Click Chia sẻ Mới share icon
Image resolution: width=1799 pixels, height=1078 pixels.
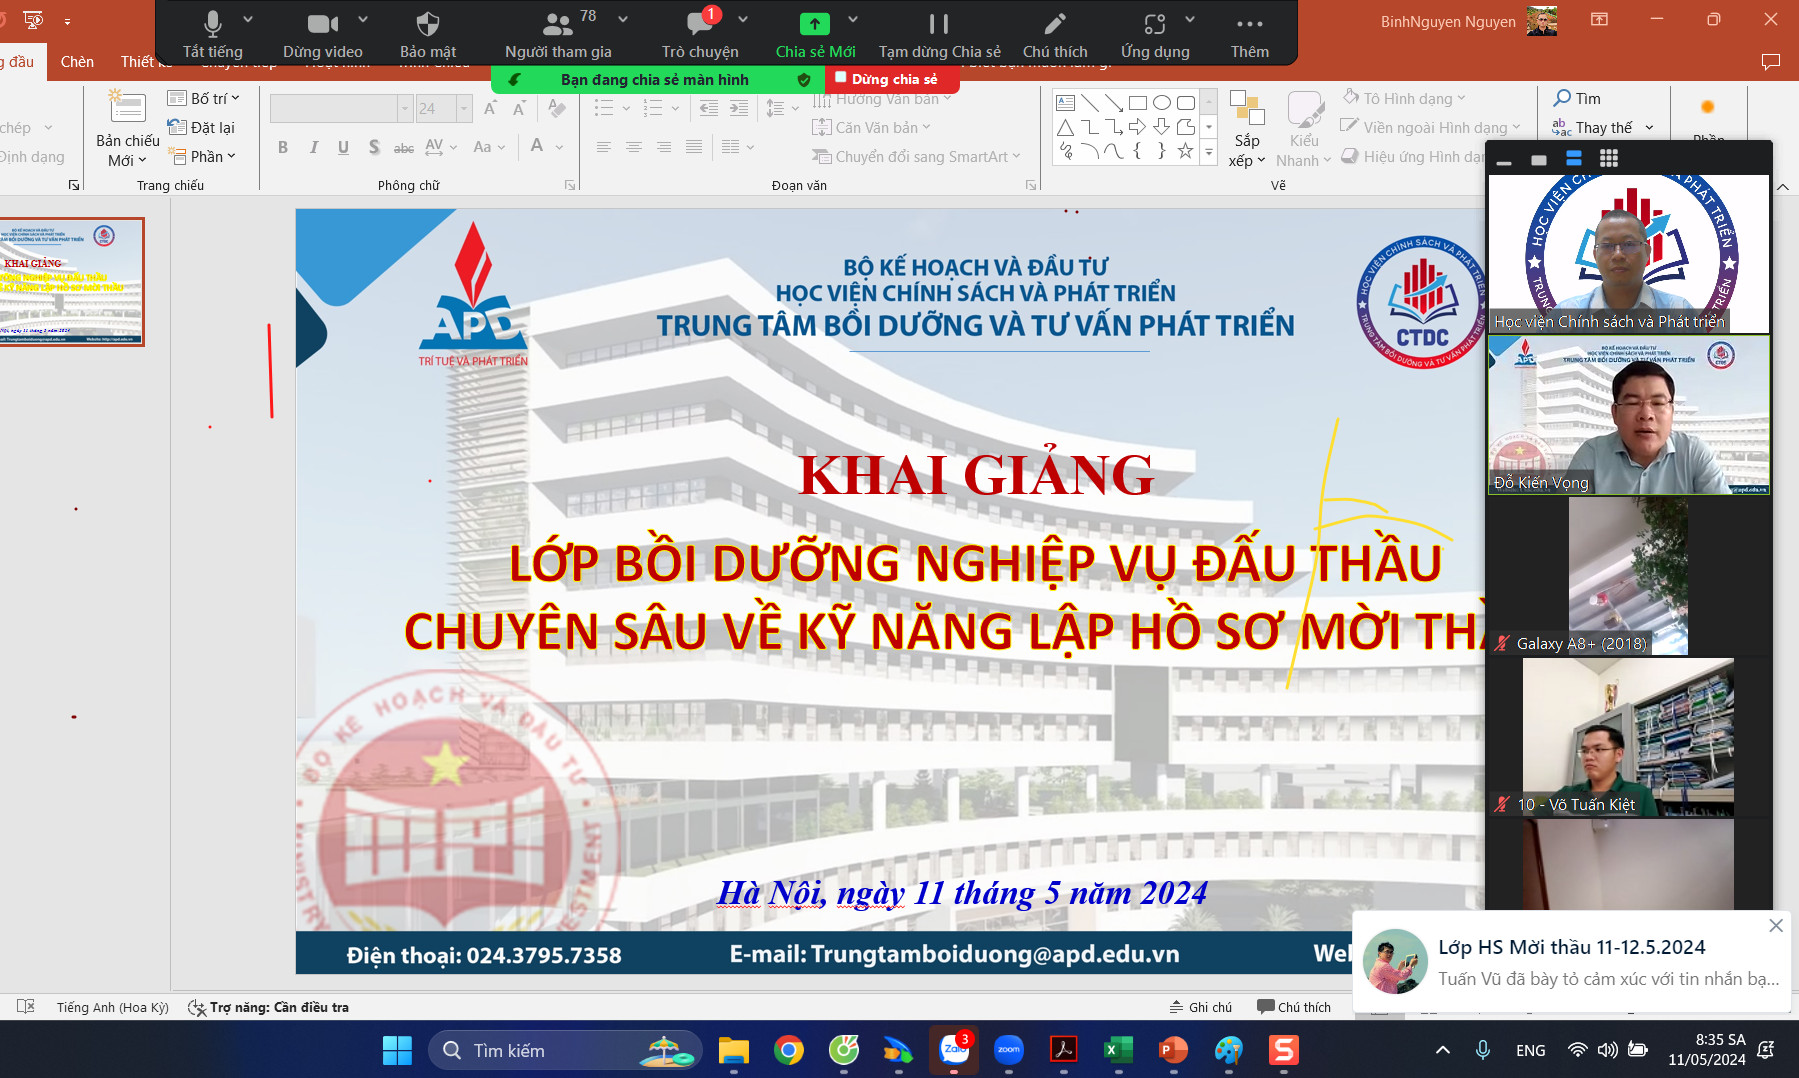pos(814,25)
